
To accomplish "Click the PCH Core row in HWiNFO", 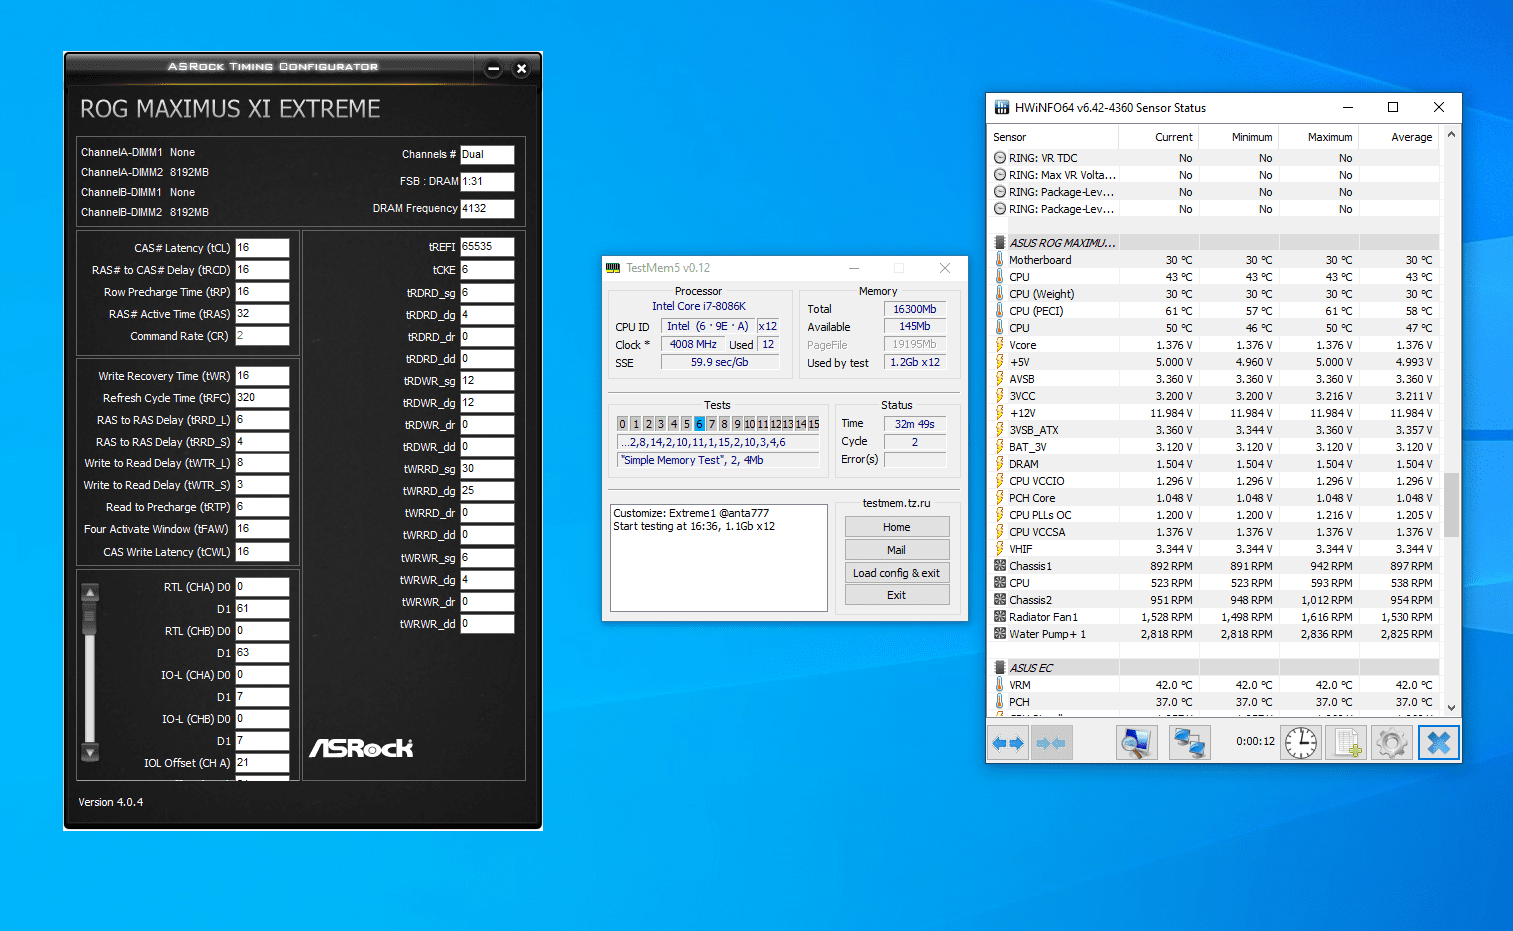I will point(1214,498).
